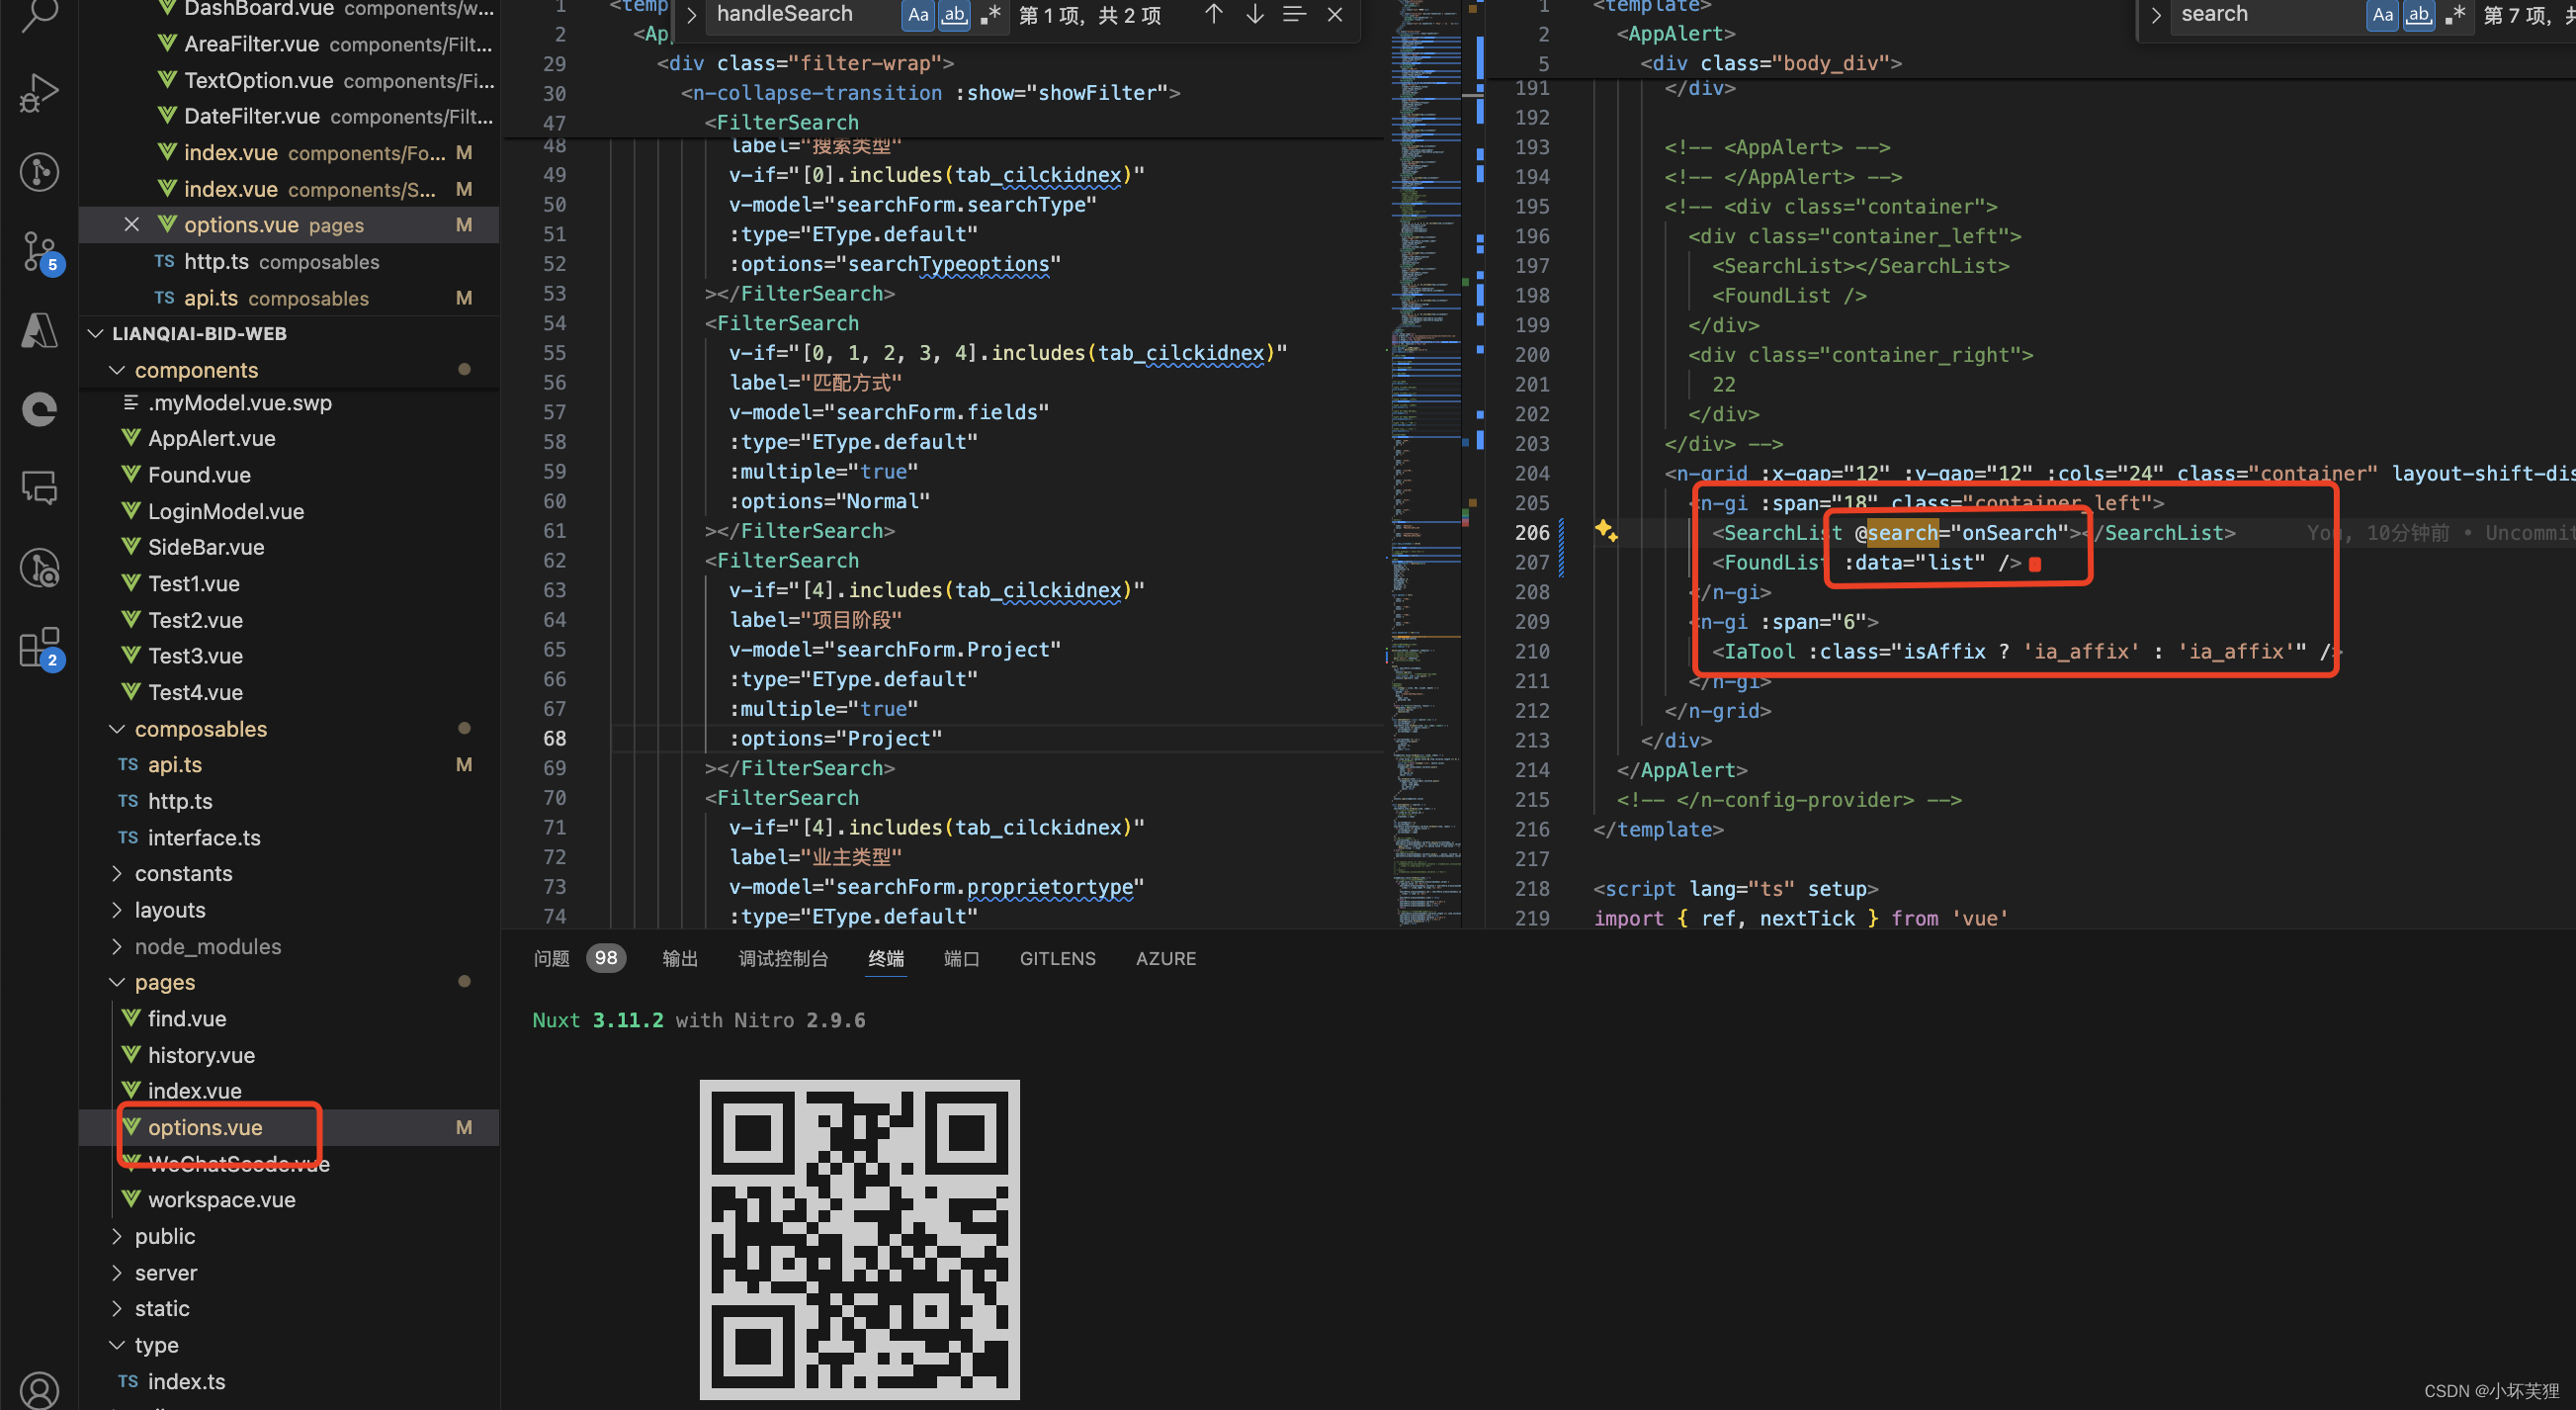Open the chat bubbles view icon
This screenshot has height=1410, width=2576.
click(39, 488)
